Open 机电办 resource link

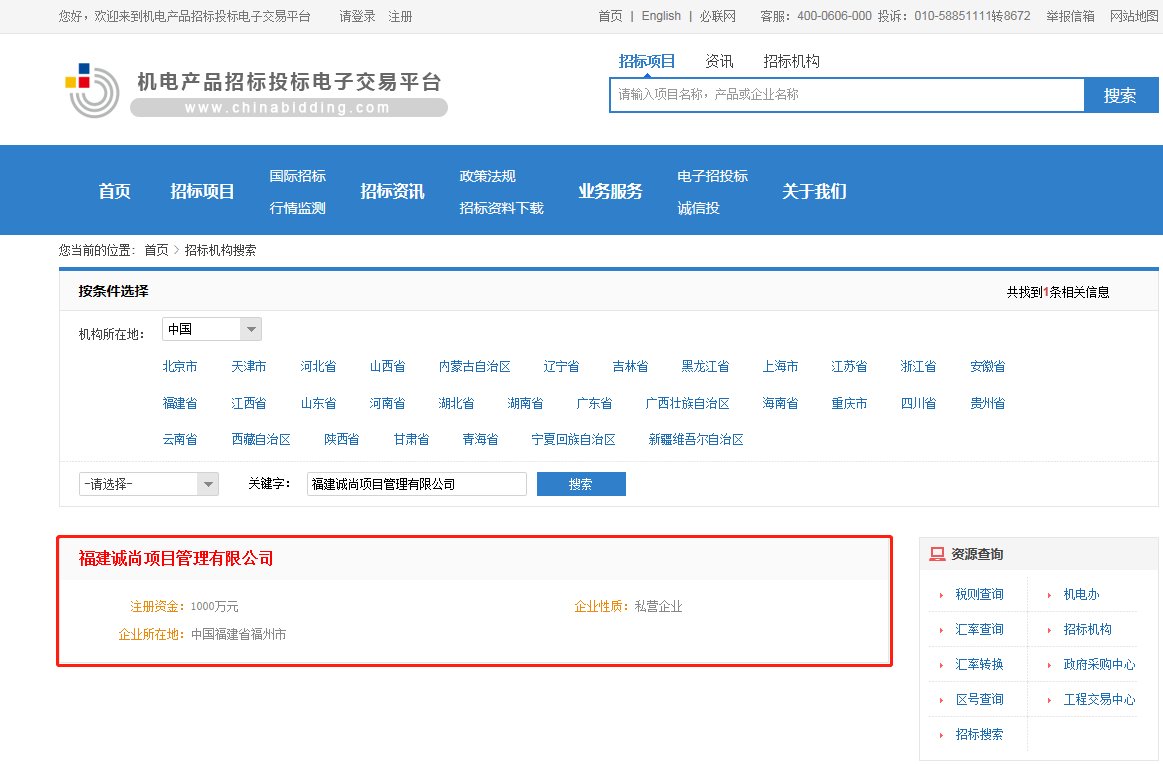click(1081, 594)
